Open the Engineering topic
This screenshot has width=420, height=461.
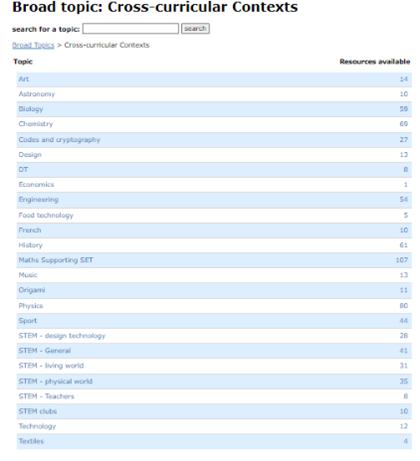[38, 200]
